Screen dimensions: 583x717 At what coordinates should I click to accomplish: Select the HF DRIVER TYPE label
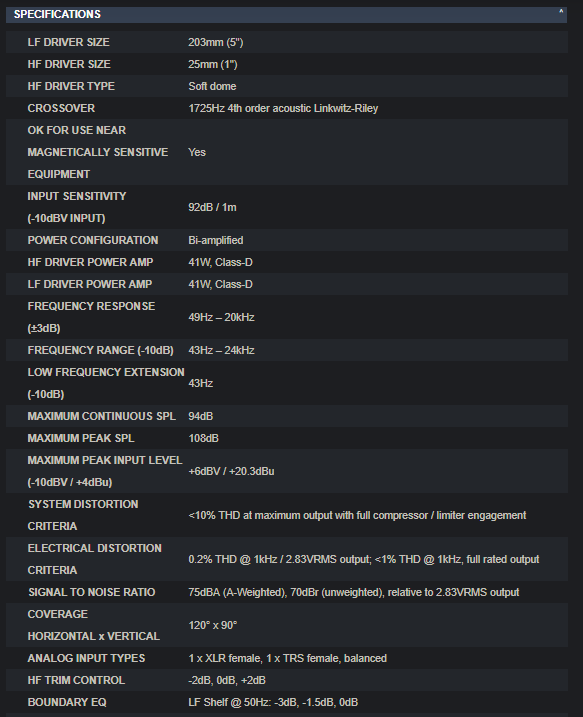[x=71, y=86]
